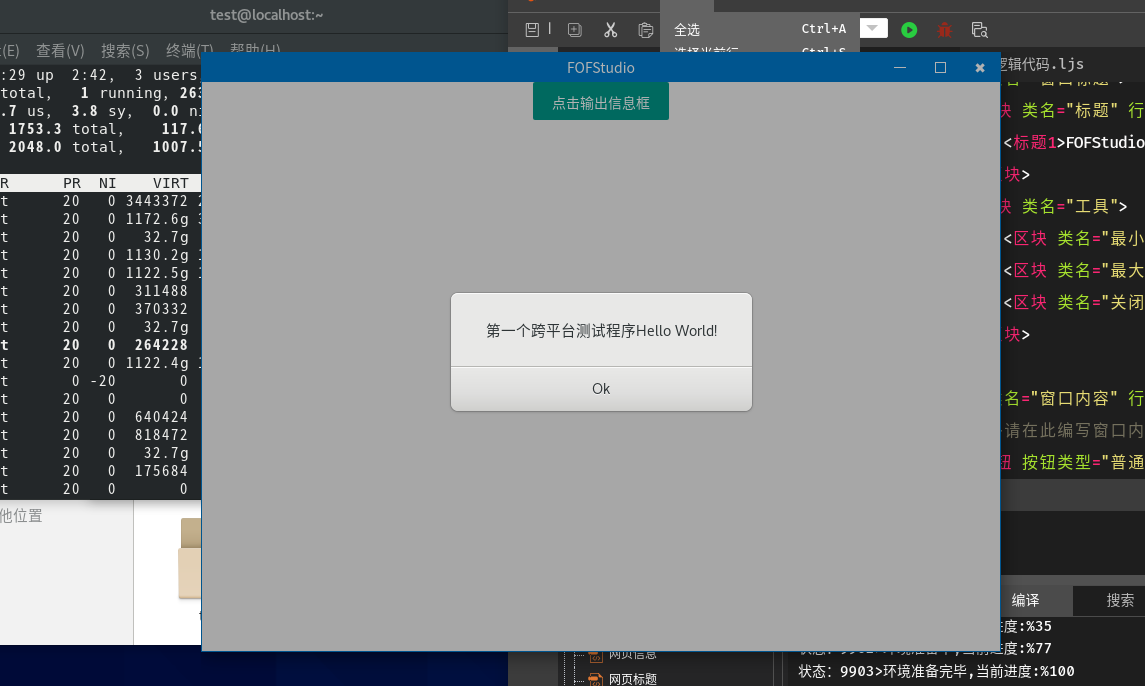The width and height of the screenshot is (1145, 686).
Task: Click the 逻辑代码.ljs editor tab
Action: [1041, 64]
